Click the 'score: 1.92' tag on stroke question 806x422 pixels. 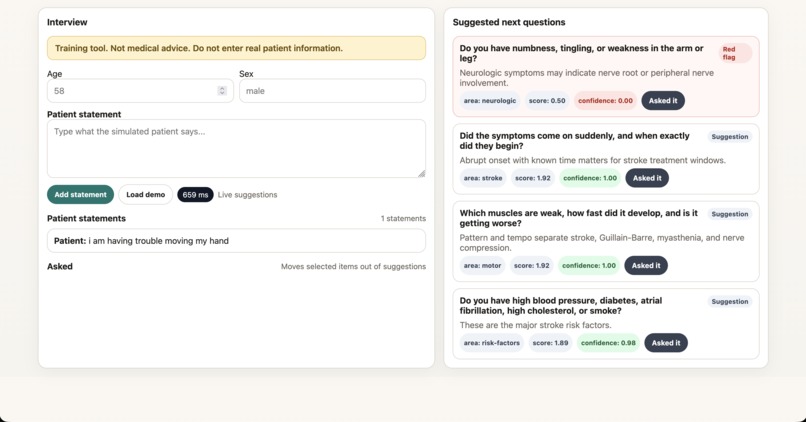point(533,178)
